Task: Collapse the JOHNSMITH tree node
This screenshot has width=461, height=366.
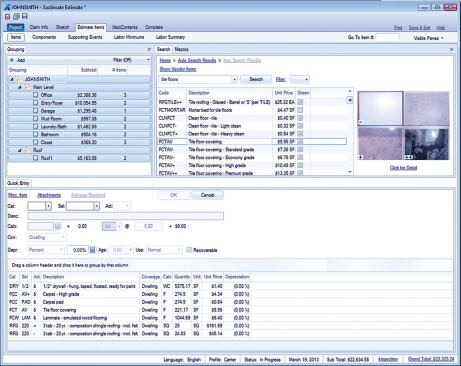Action: 12,79
